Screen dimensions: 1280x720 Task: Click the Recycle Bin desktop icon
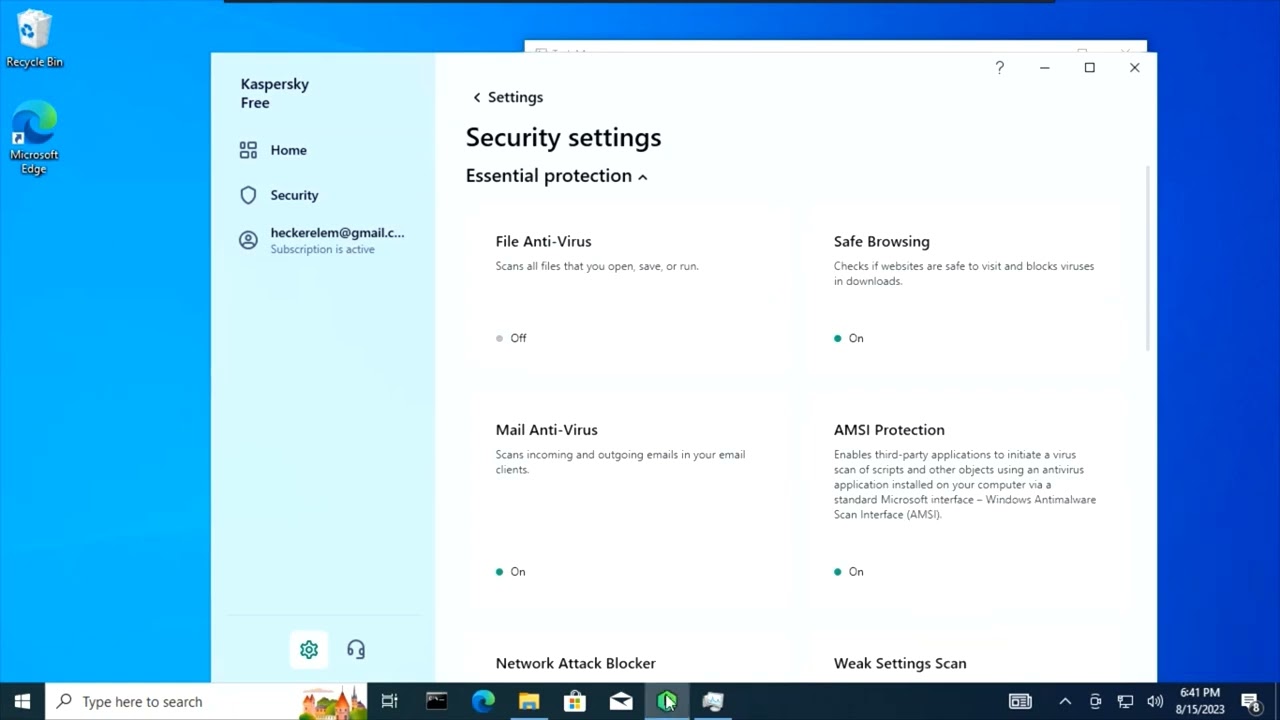[x=34, y=40]
